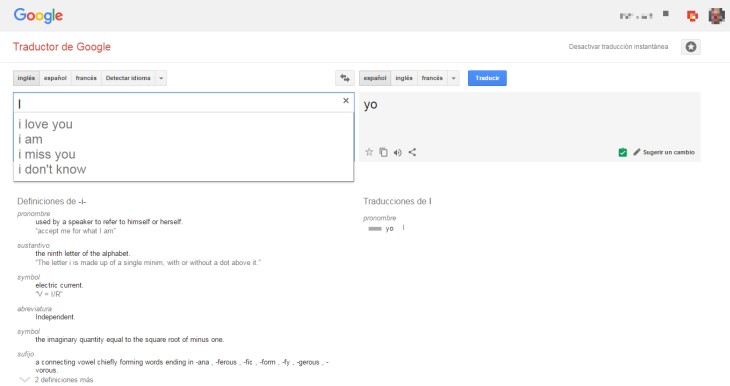The width and height of the screenshot is (730, 386).
Task: Select inglés as target language
Action: tap(404, 78)
